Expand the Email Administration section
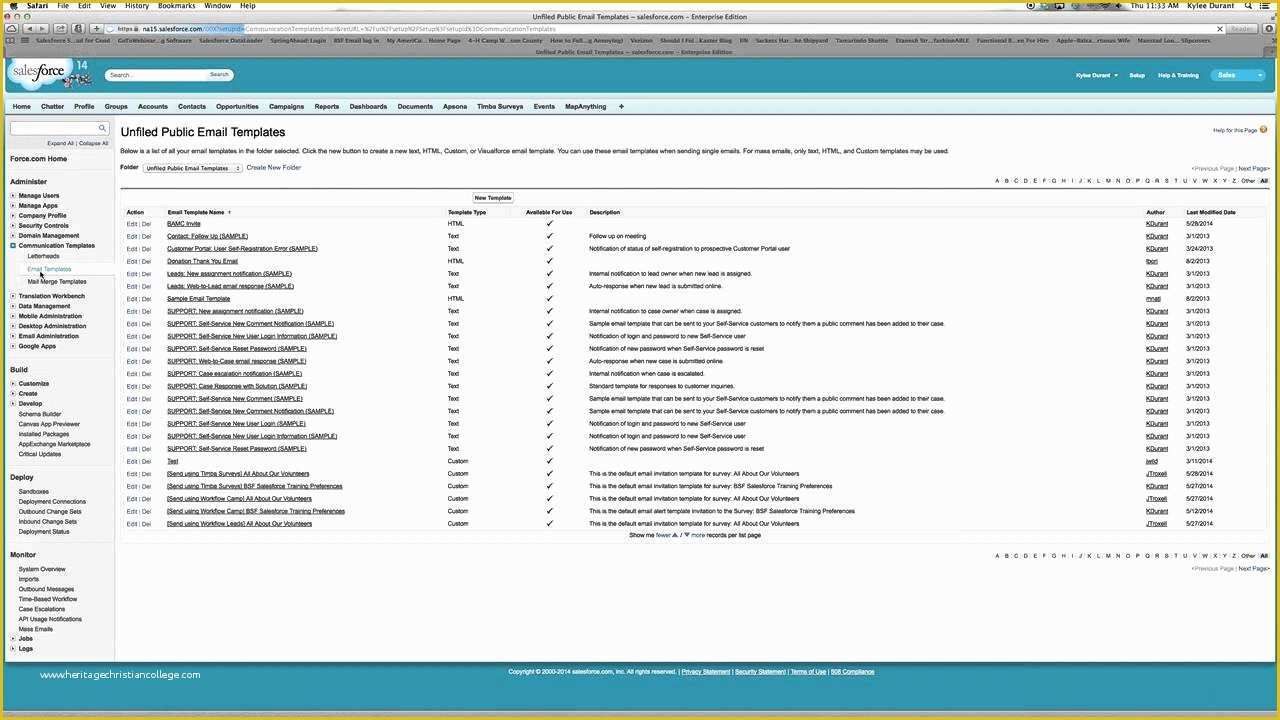This screenshot has width=1280, height=720. coord(13,336)
